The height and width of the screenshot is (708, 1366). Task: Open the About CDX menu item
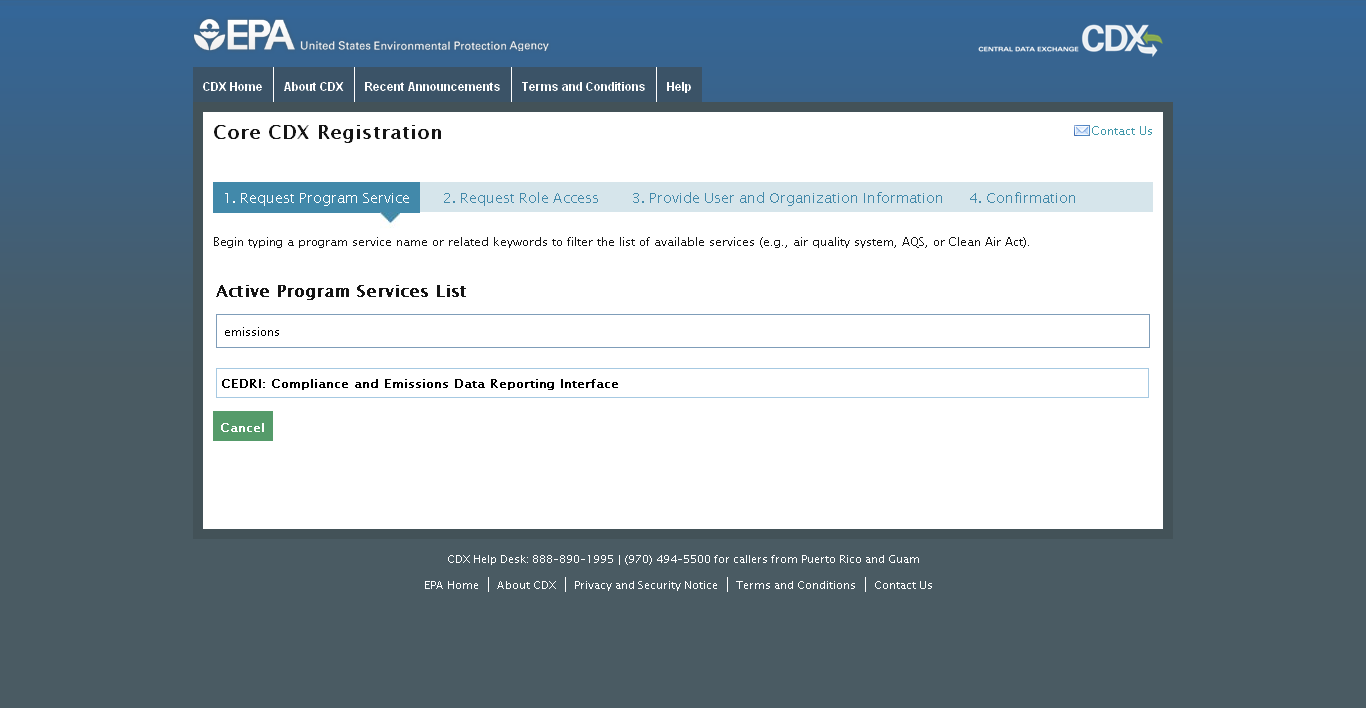click(313, 86)
